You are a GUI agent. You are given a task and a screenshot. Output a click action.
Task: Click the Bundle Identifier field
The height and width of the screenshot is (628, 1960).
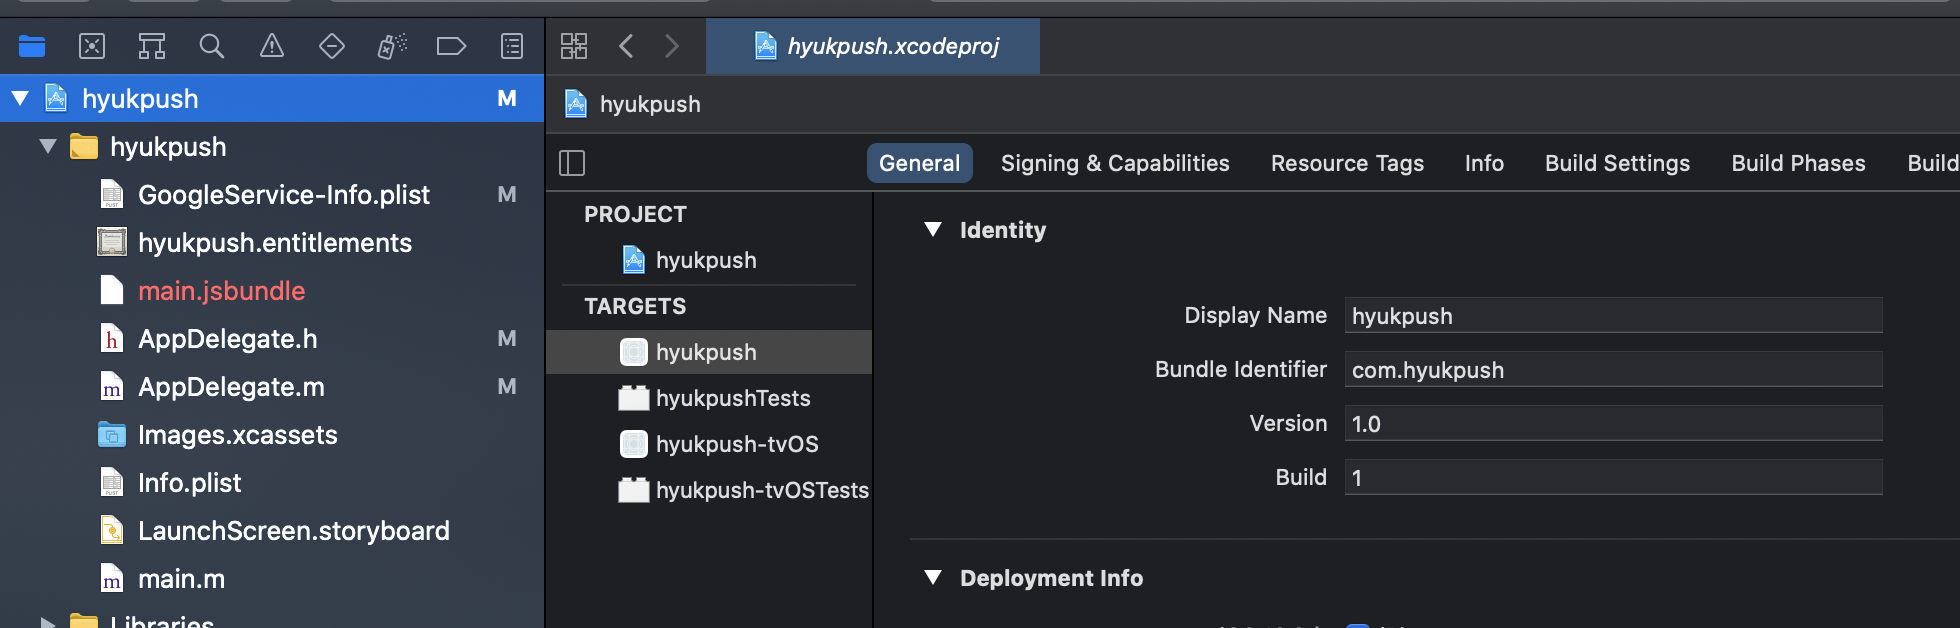[1612, 370]
